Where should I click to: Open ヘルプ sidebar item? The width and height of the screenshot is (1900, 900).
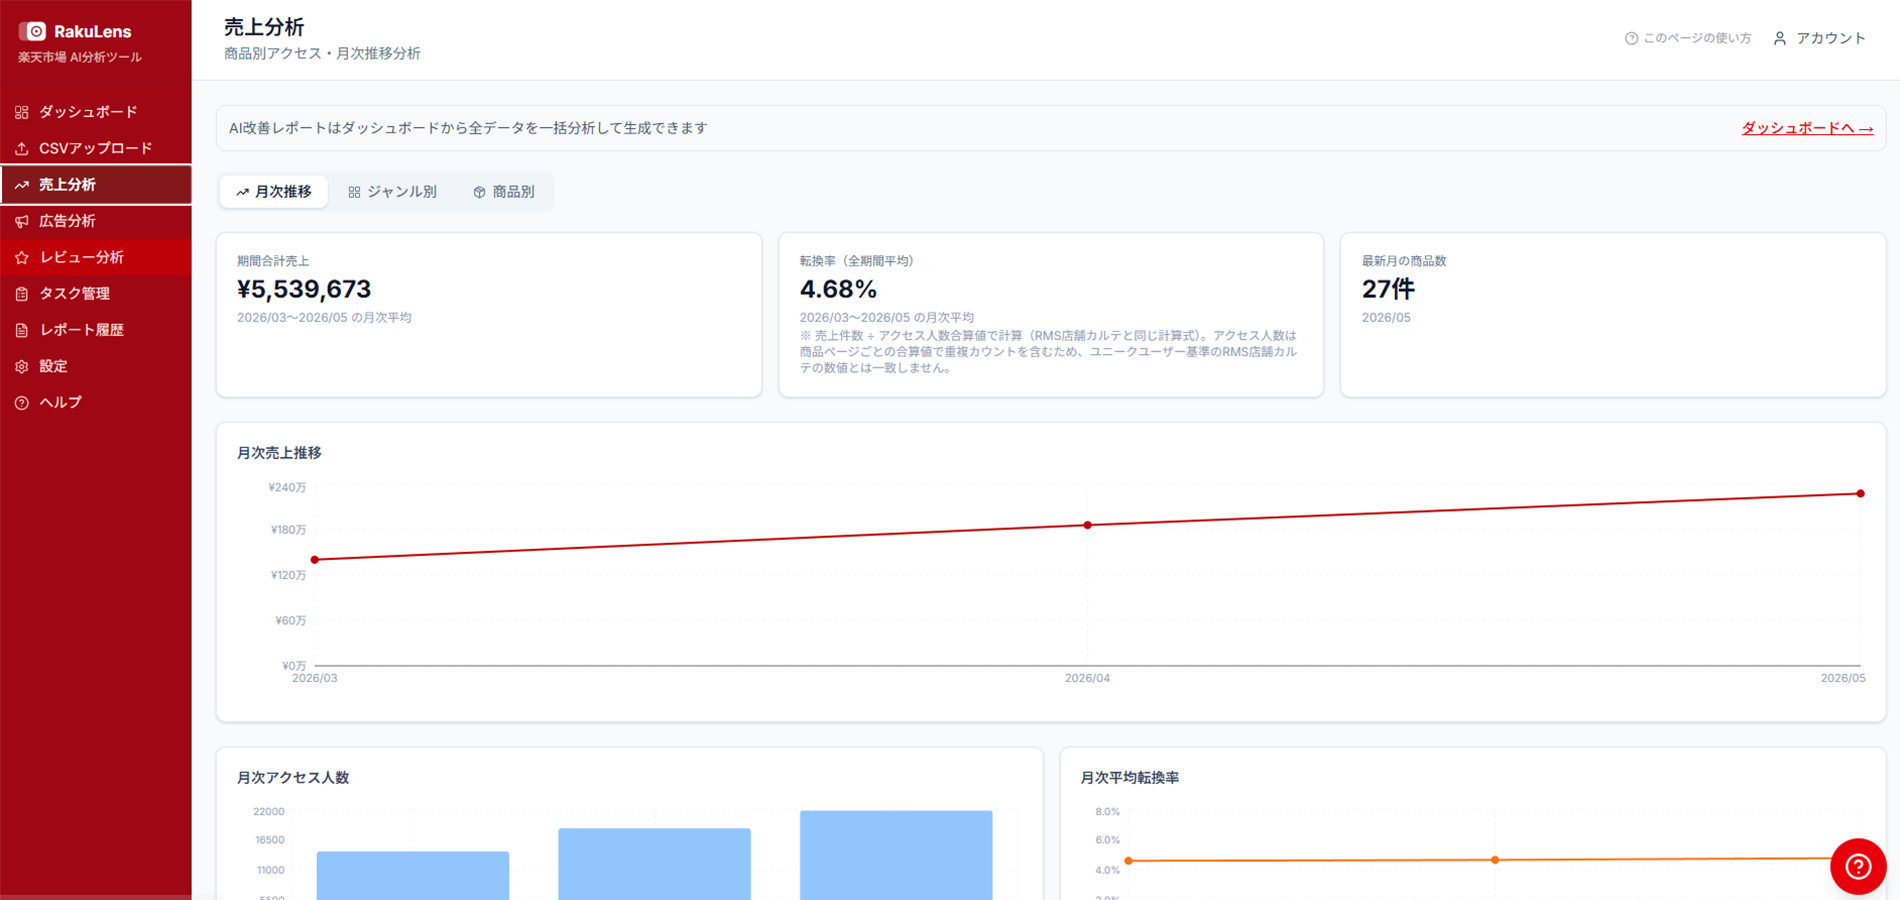pyautogui.click(x=96, y=403)
